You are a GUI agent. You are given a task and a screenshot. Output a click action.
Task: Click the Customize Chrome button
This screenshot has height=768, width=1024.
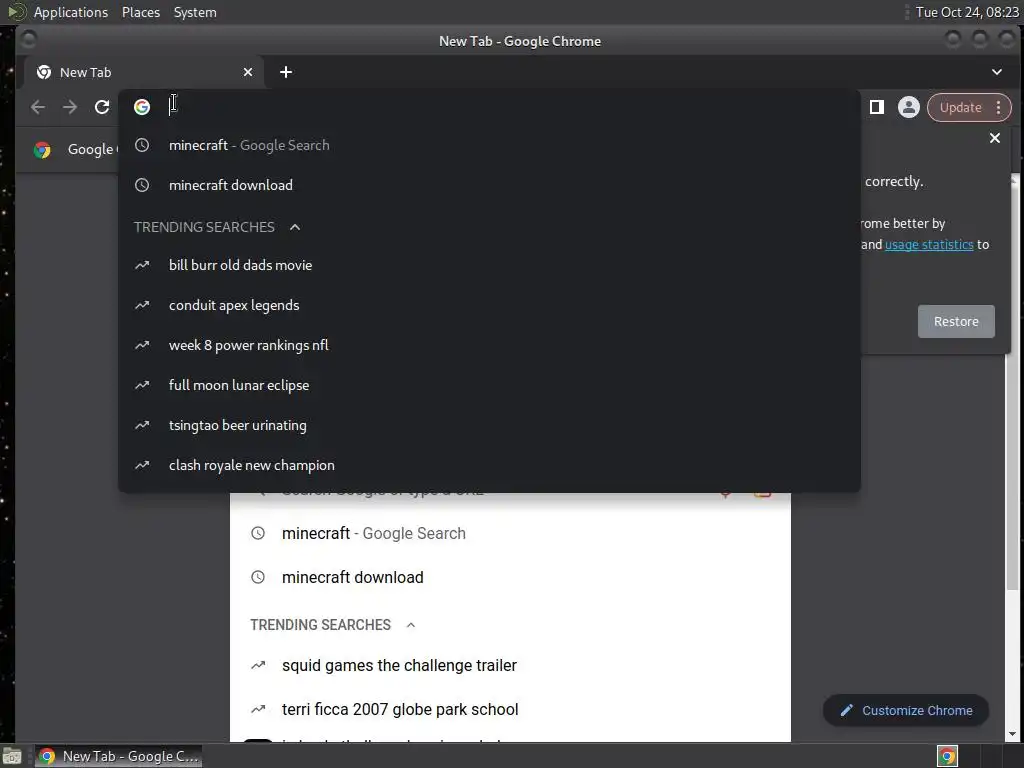[x=906, y=711]
